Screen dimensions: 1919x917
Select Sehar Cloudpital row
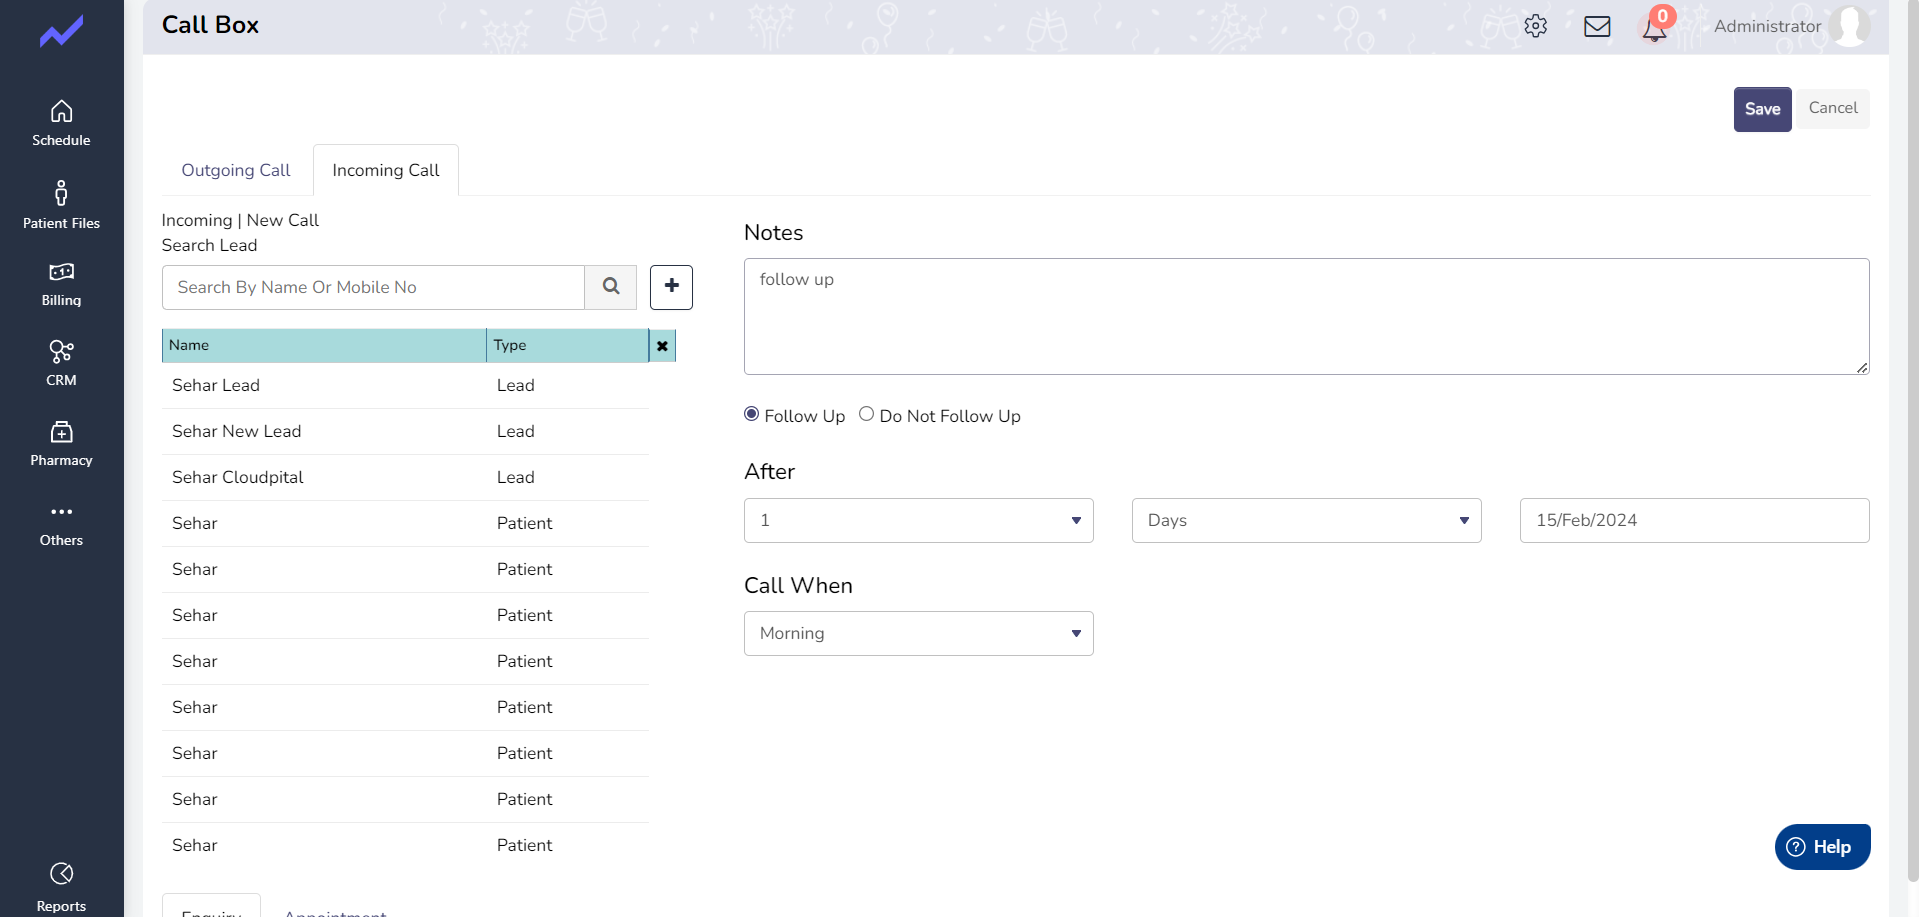[405, 477]
